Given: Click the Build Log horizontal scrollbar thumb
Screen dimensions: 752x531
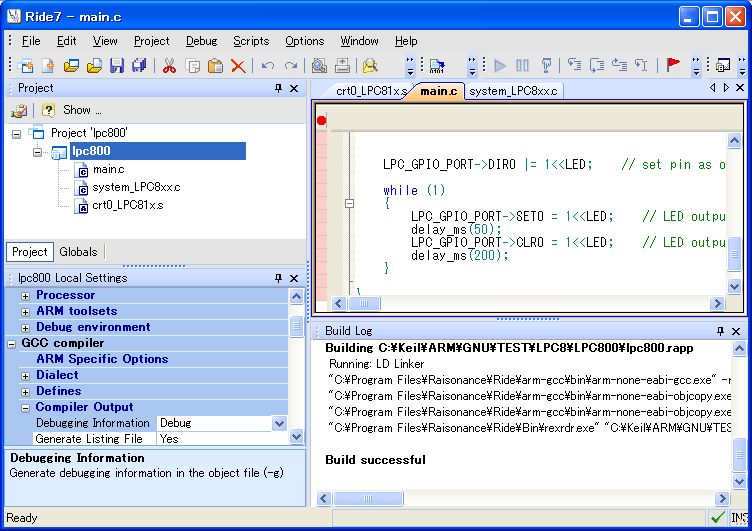Looking at the screenshot, I should tap(368, 498).
